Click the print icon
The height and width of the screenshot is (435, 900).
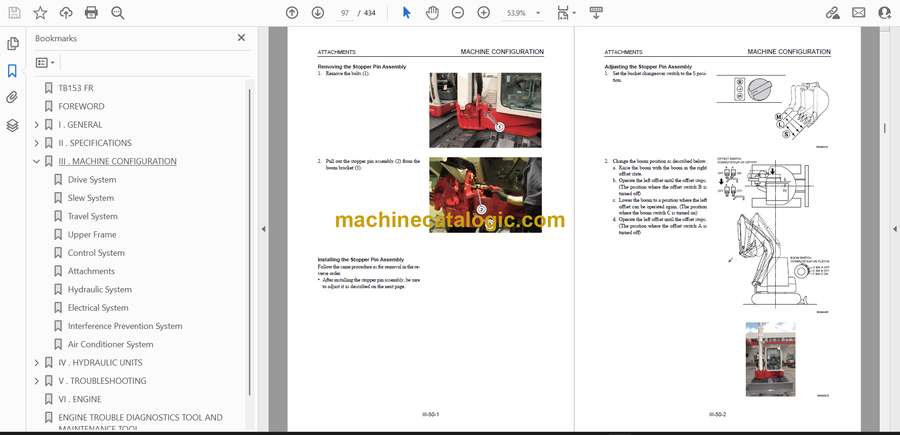coord(91,13)
